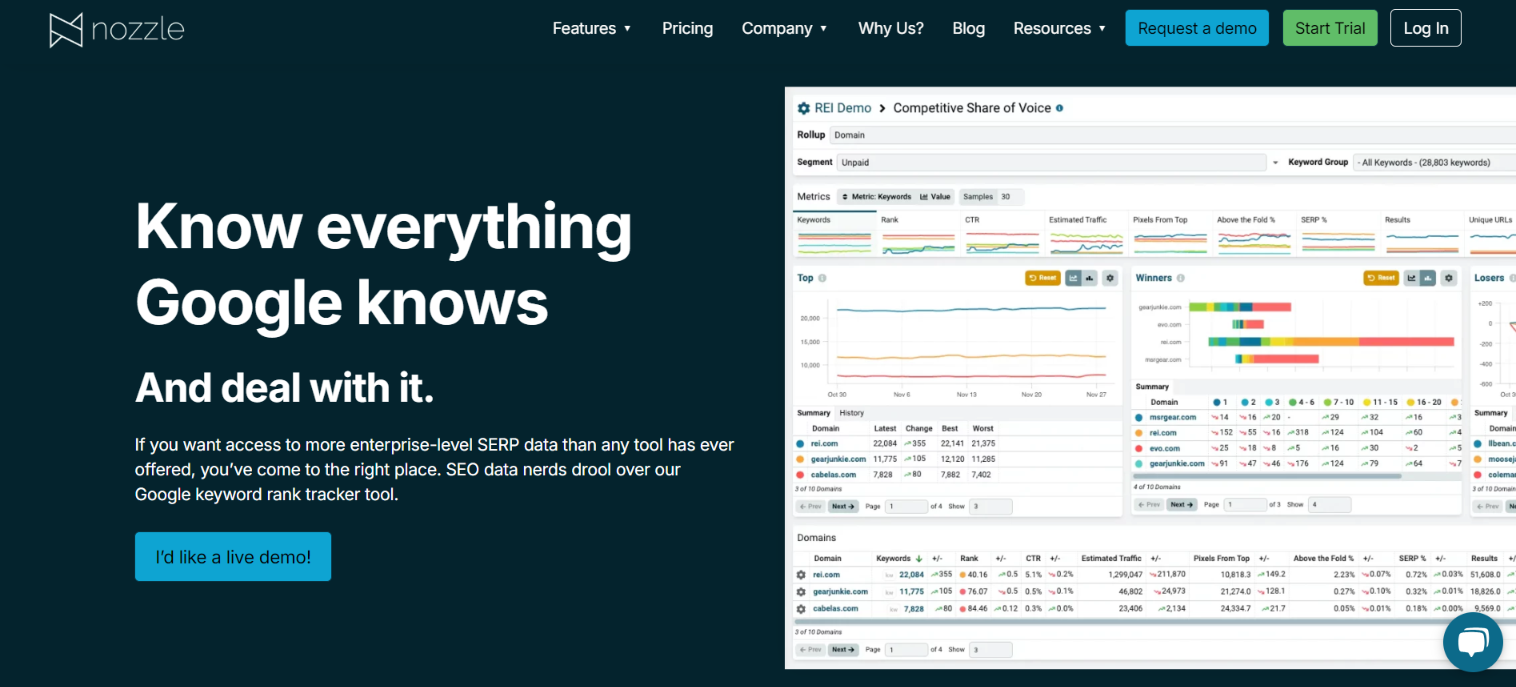Open the Blog page

[x=968, y=28]
